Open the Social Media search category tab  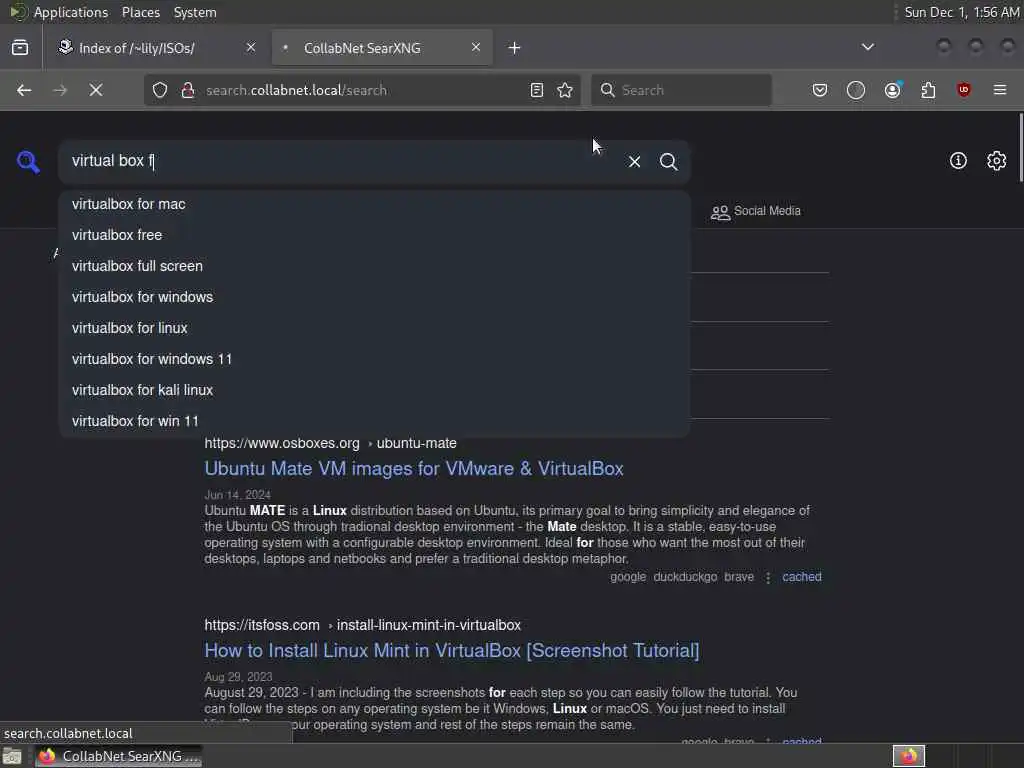(756, 211)
